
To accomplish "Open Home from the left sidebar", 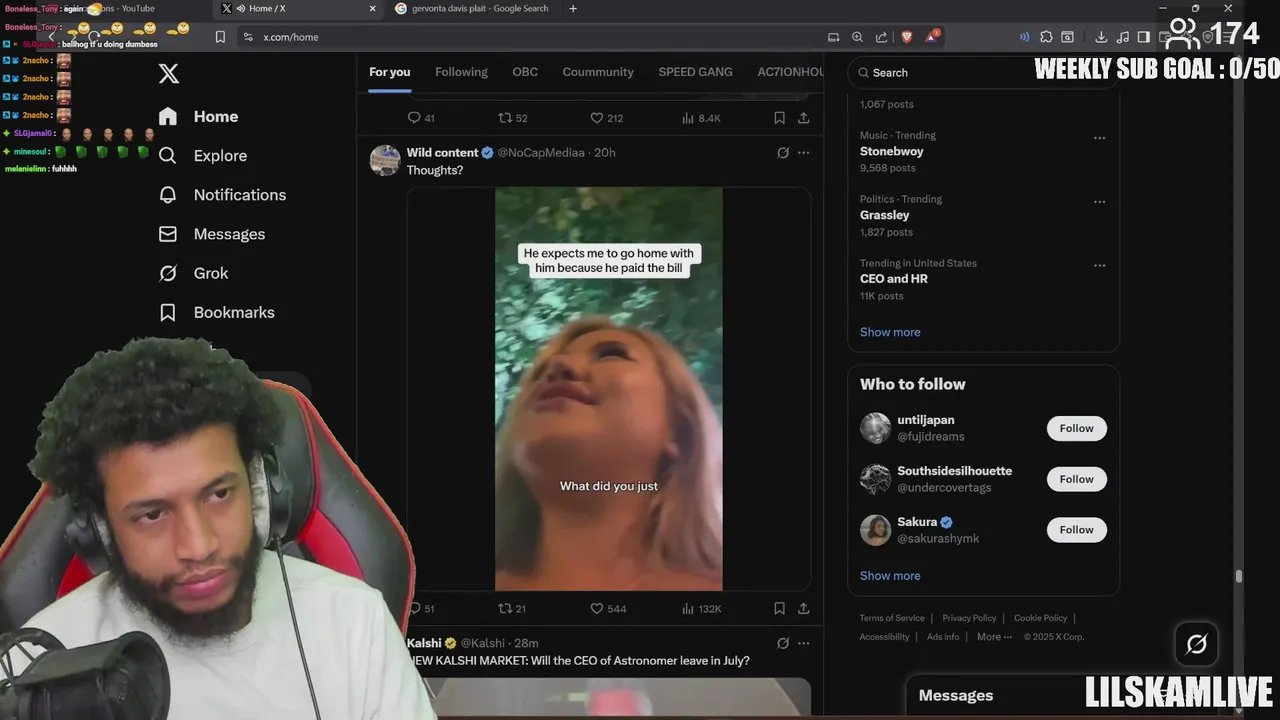I will tap(199, 116).
